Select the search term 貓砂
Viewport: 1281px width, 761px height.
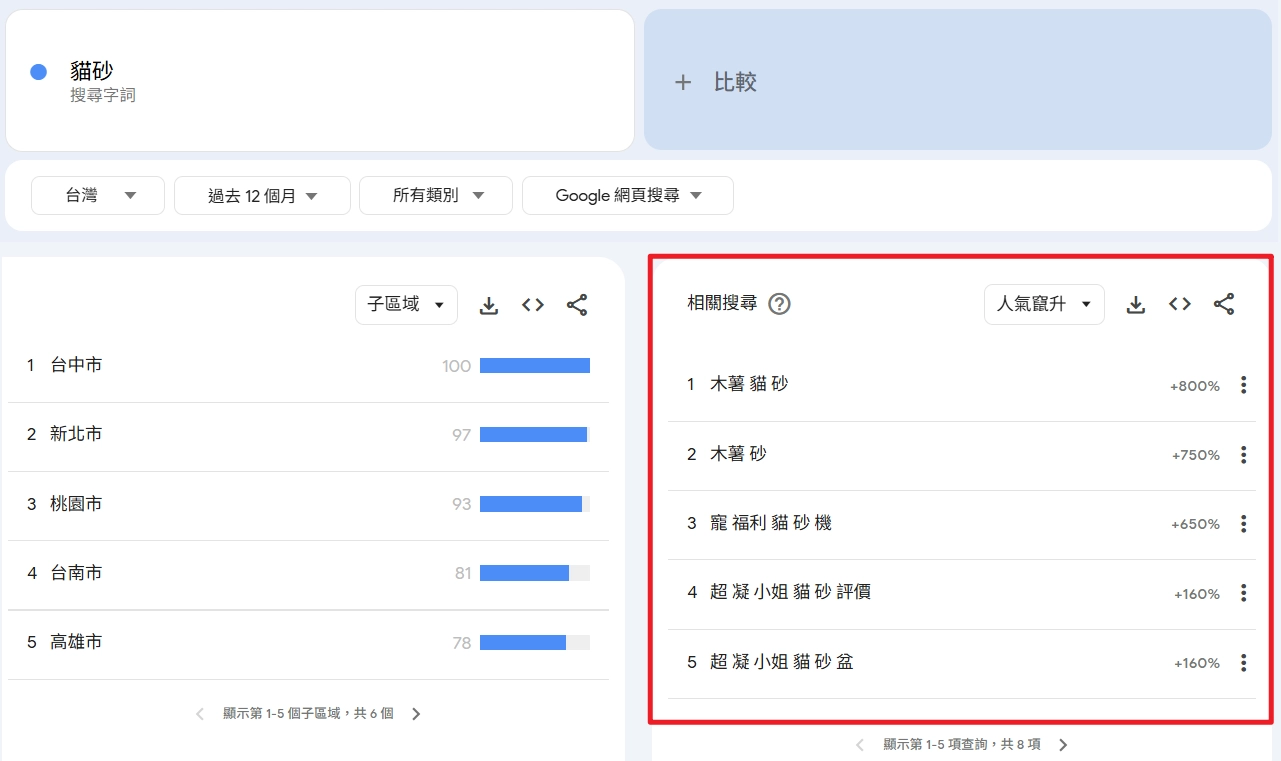pyautogui.click(x=92, y=71)
